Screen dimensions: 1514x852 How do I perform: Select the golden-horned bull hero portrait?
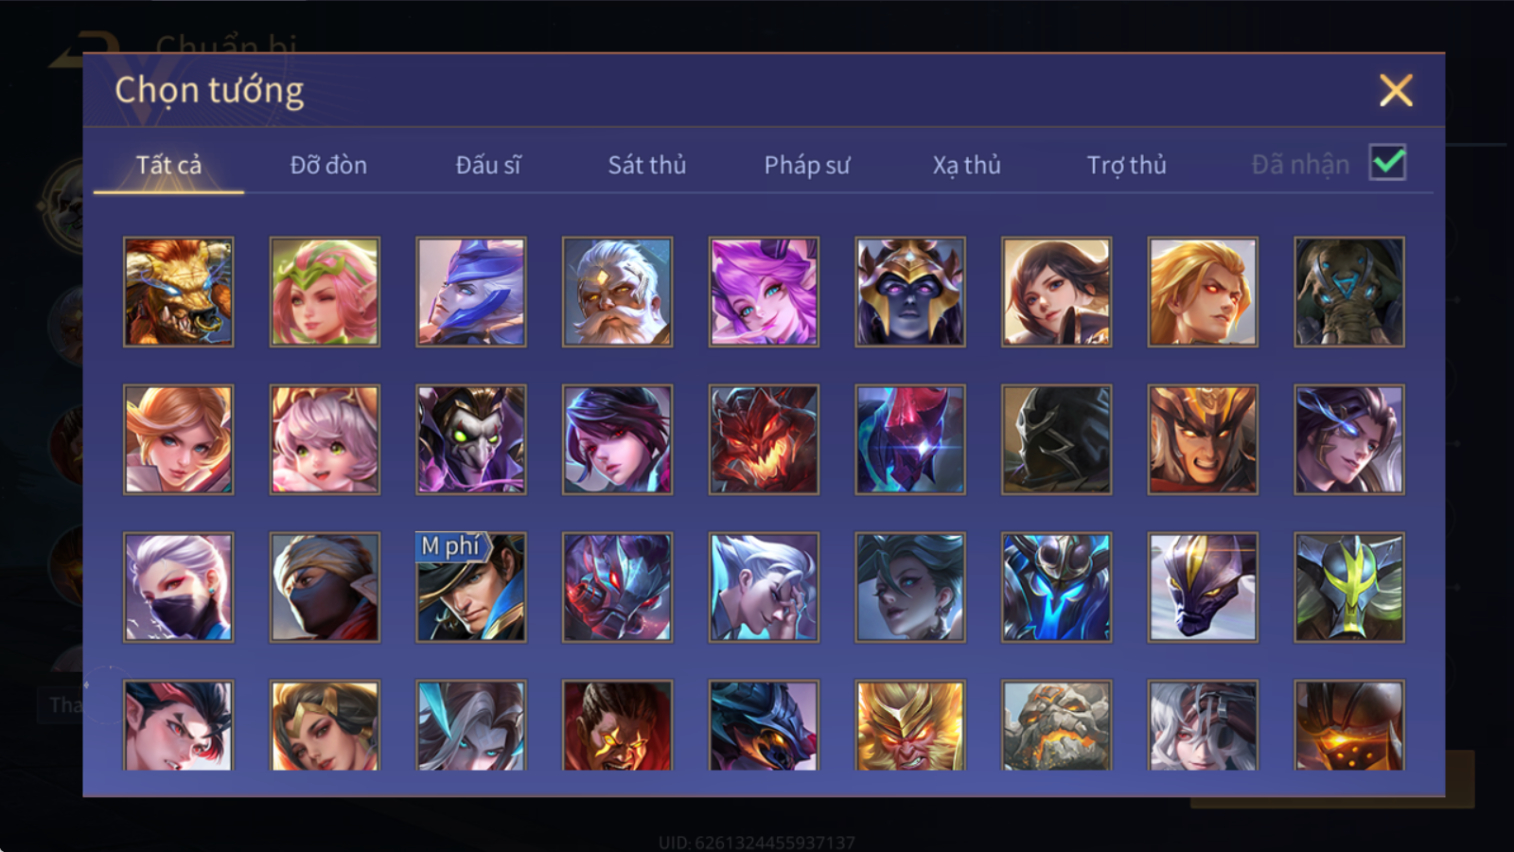pyautogui.click(x=178, y=292)
